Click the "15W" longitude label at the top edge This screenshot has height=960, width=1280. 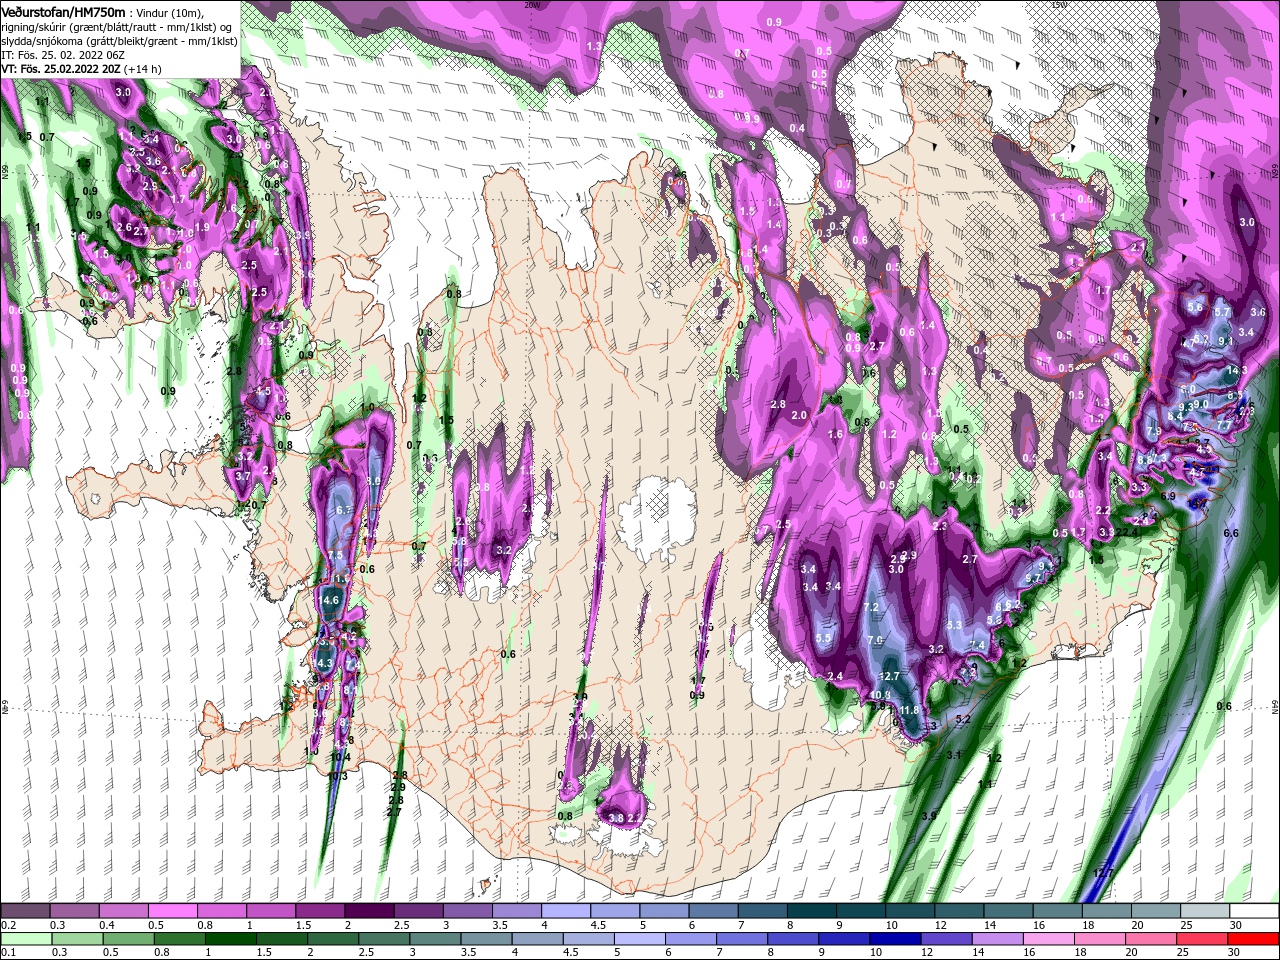point(1060,4)
